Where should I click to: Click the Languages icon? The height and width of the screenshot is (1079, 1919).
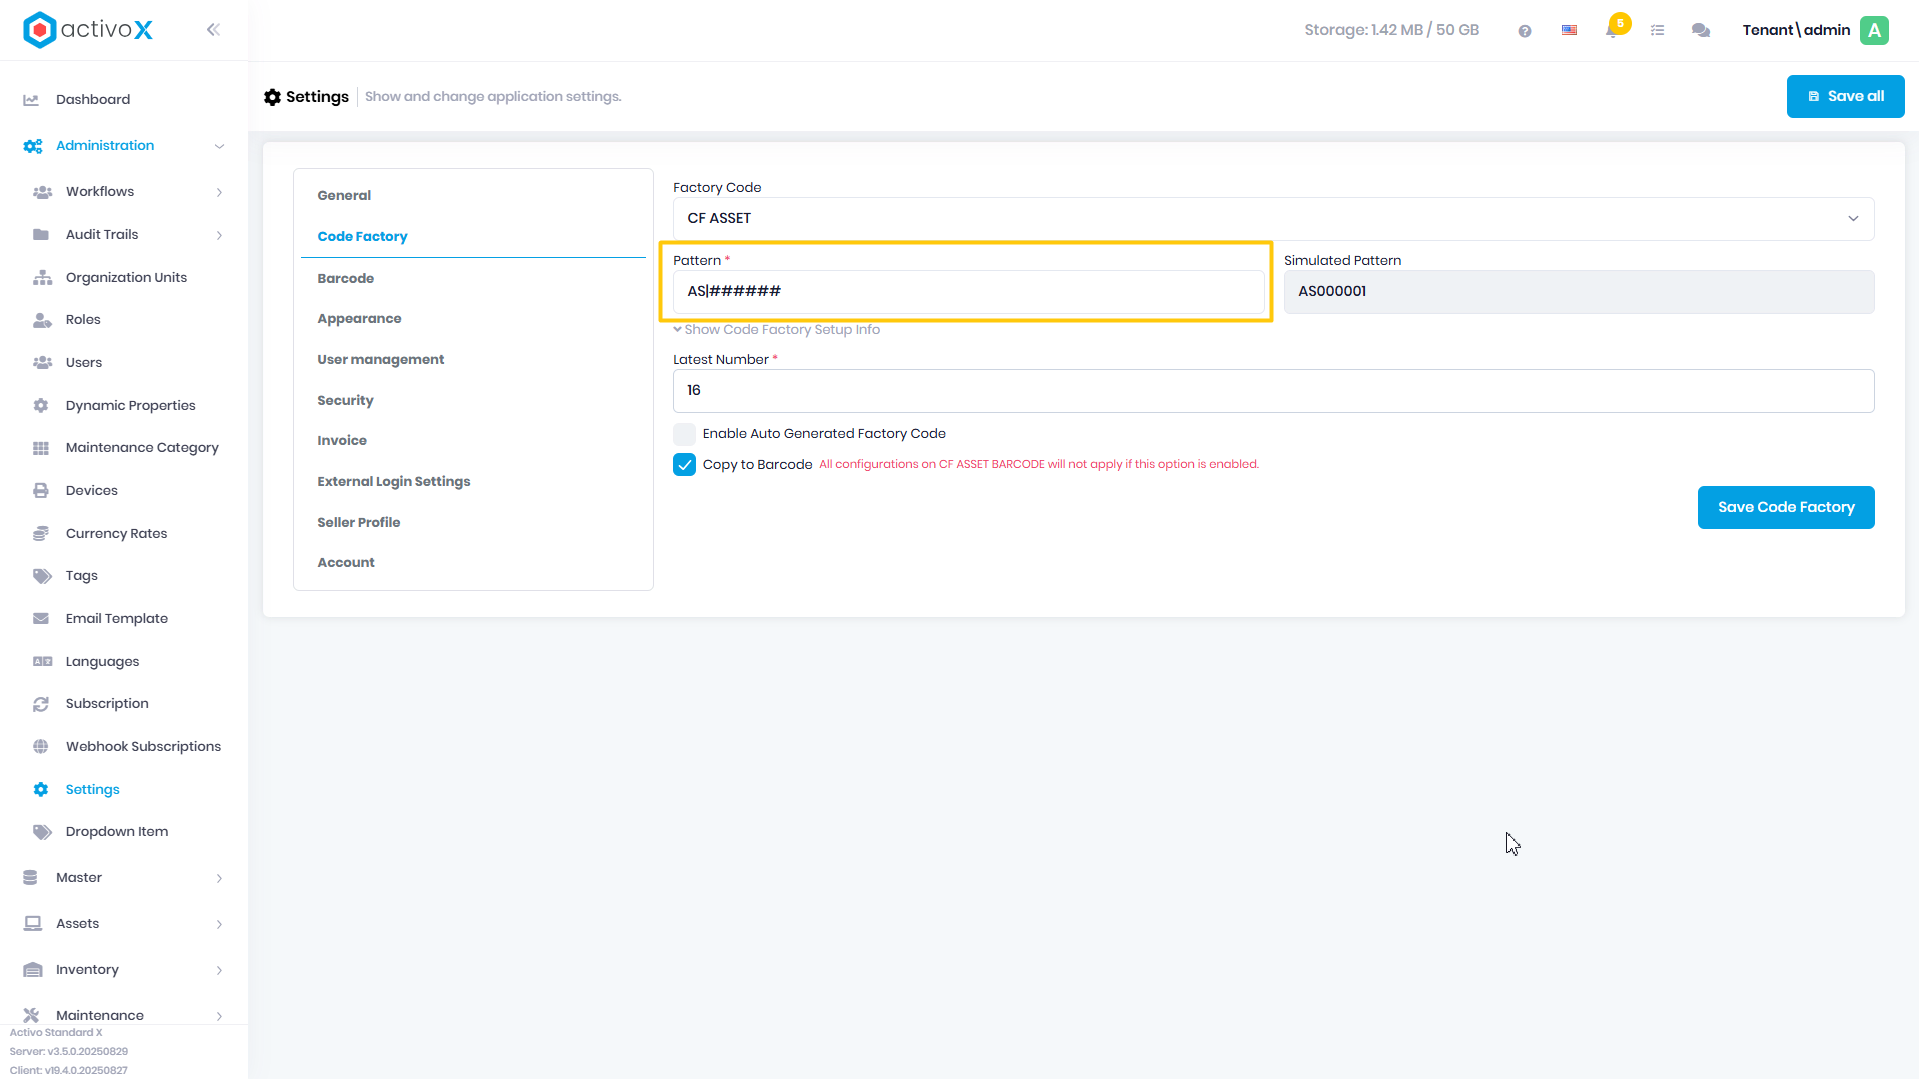[42, 662]
